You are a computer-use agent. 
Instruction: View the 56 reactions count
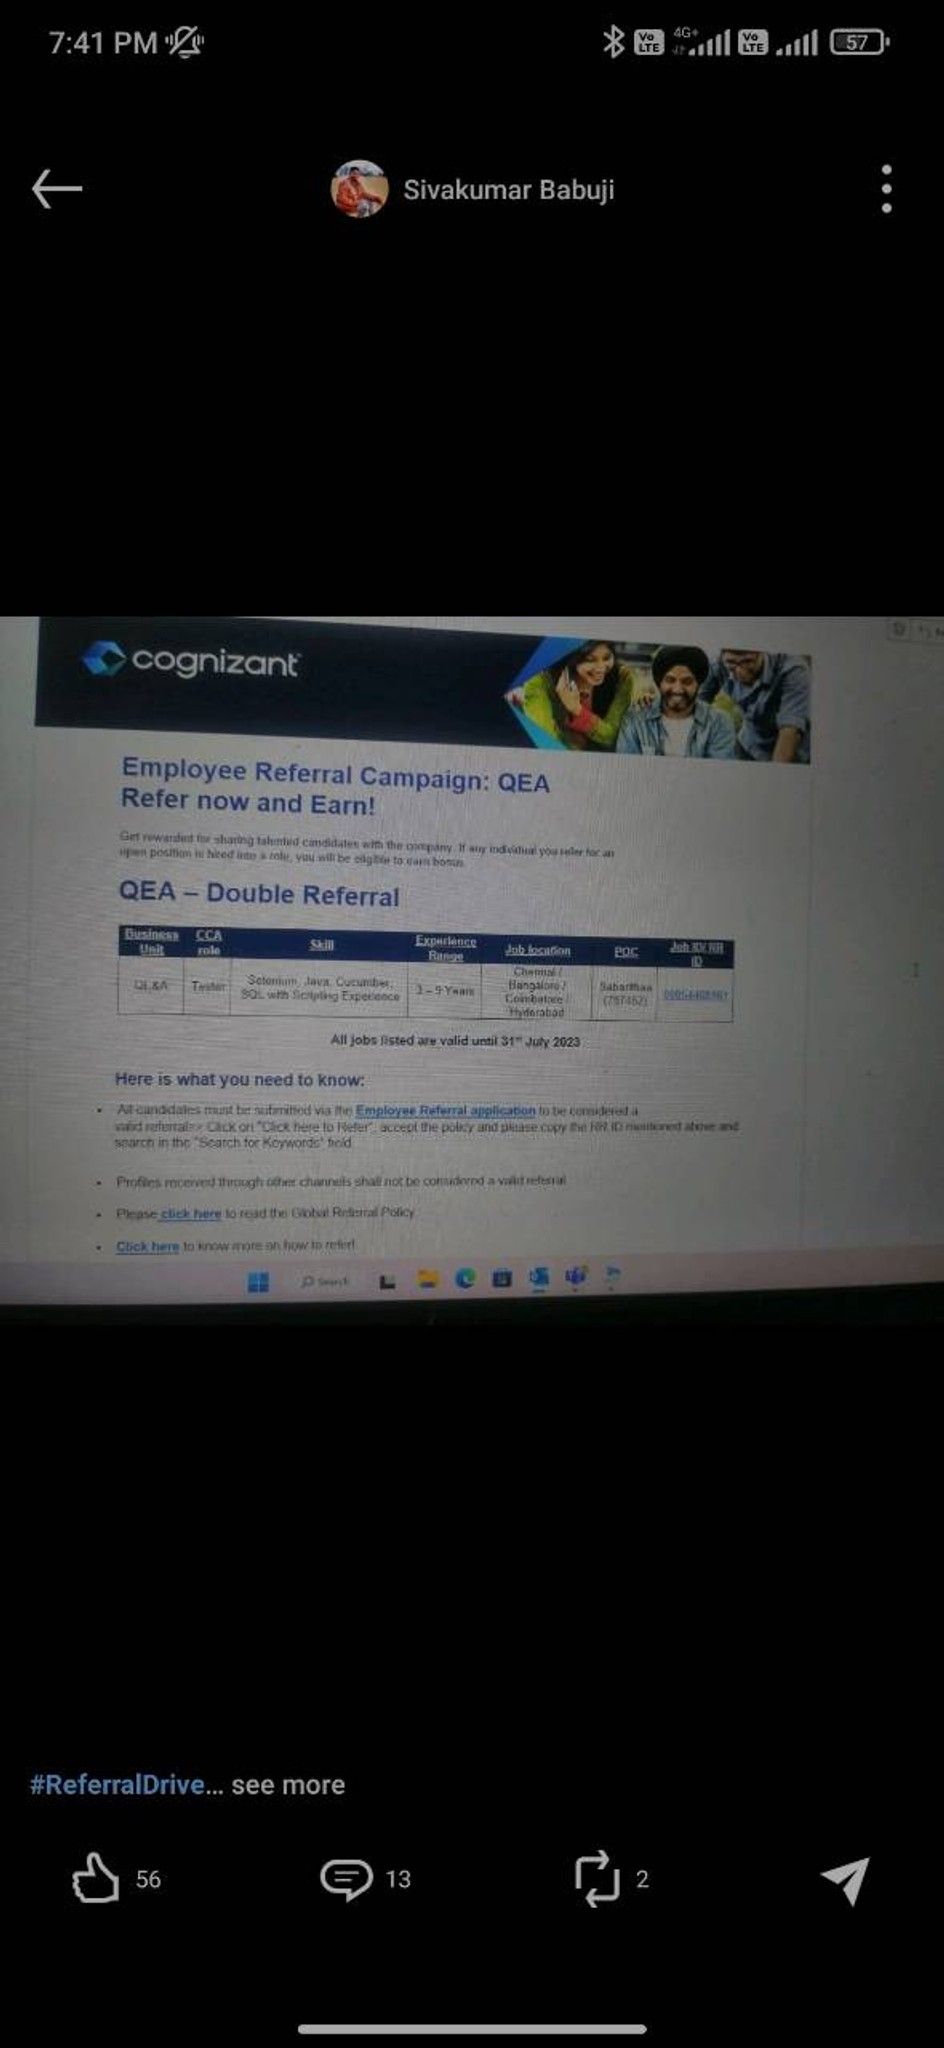(x=148, y=1880)
